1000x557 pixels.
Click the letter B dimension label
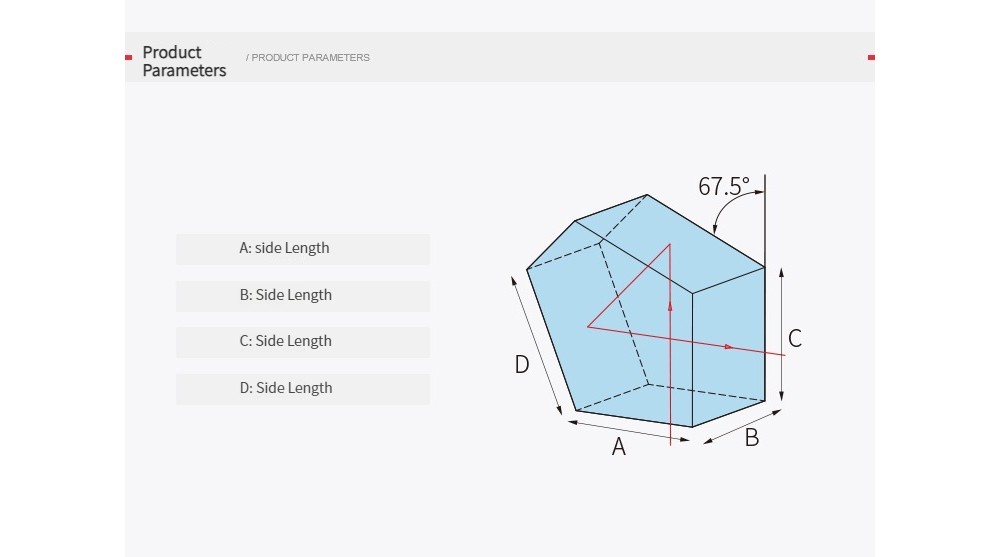coord(752,438)
